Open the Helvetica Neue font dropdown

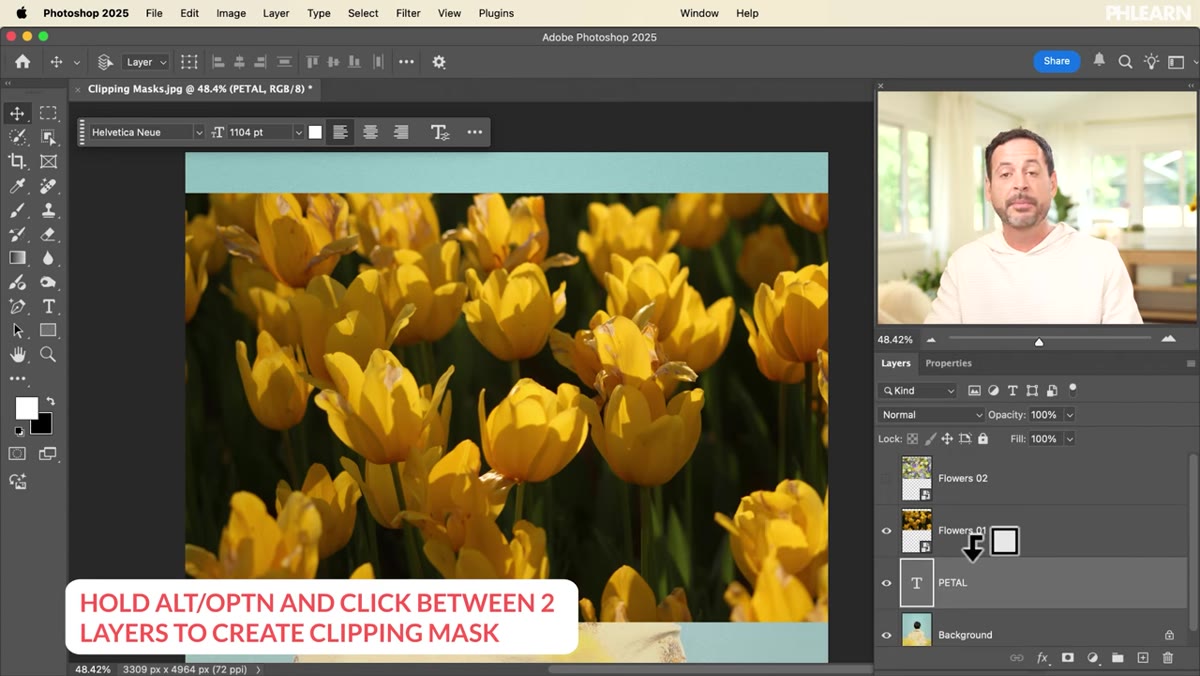click(x=146, y=132)
